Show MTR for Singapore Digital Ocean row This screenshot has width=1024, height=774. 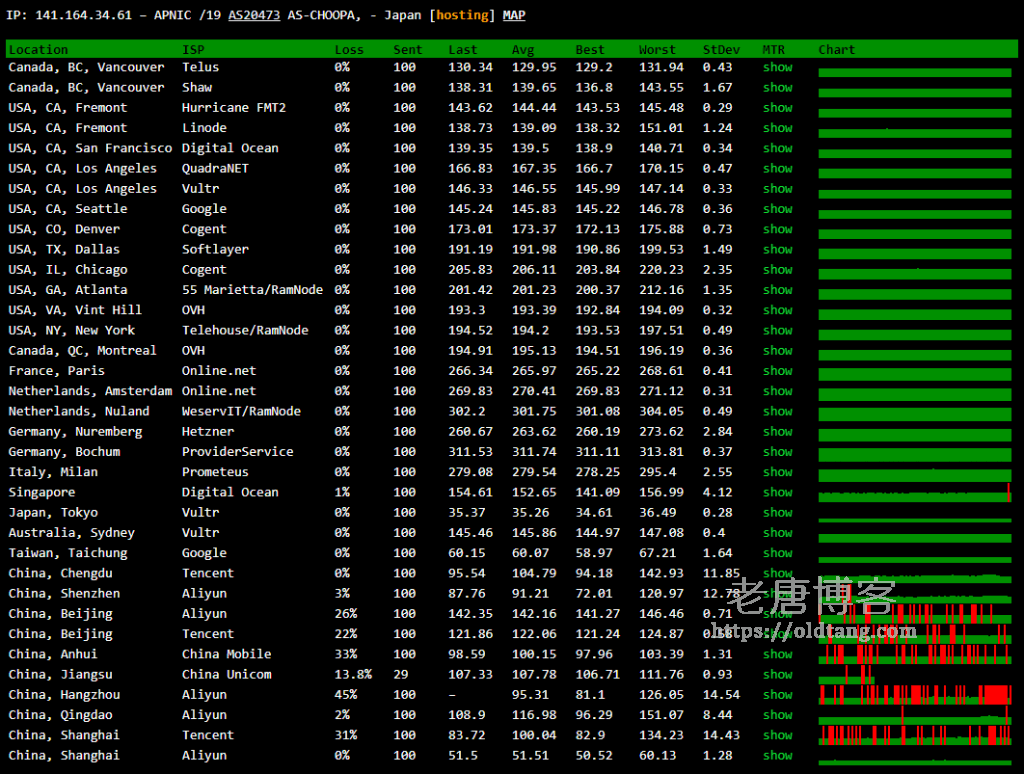(x=777, y=492)
